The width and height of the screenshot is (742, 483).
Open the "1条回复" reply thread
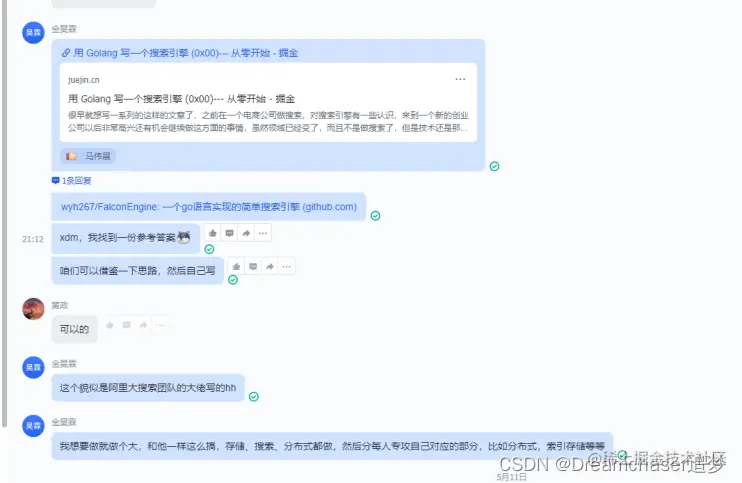pyautogui.click(x=71, y=181)
